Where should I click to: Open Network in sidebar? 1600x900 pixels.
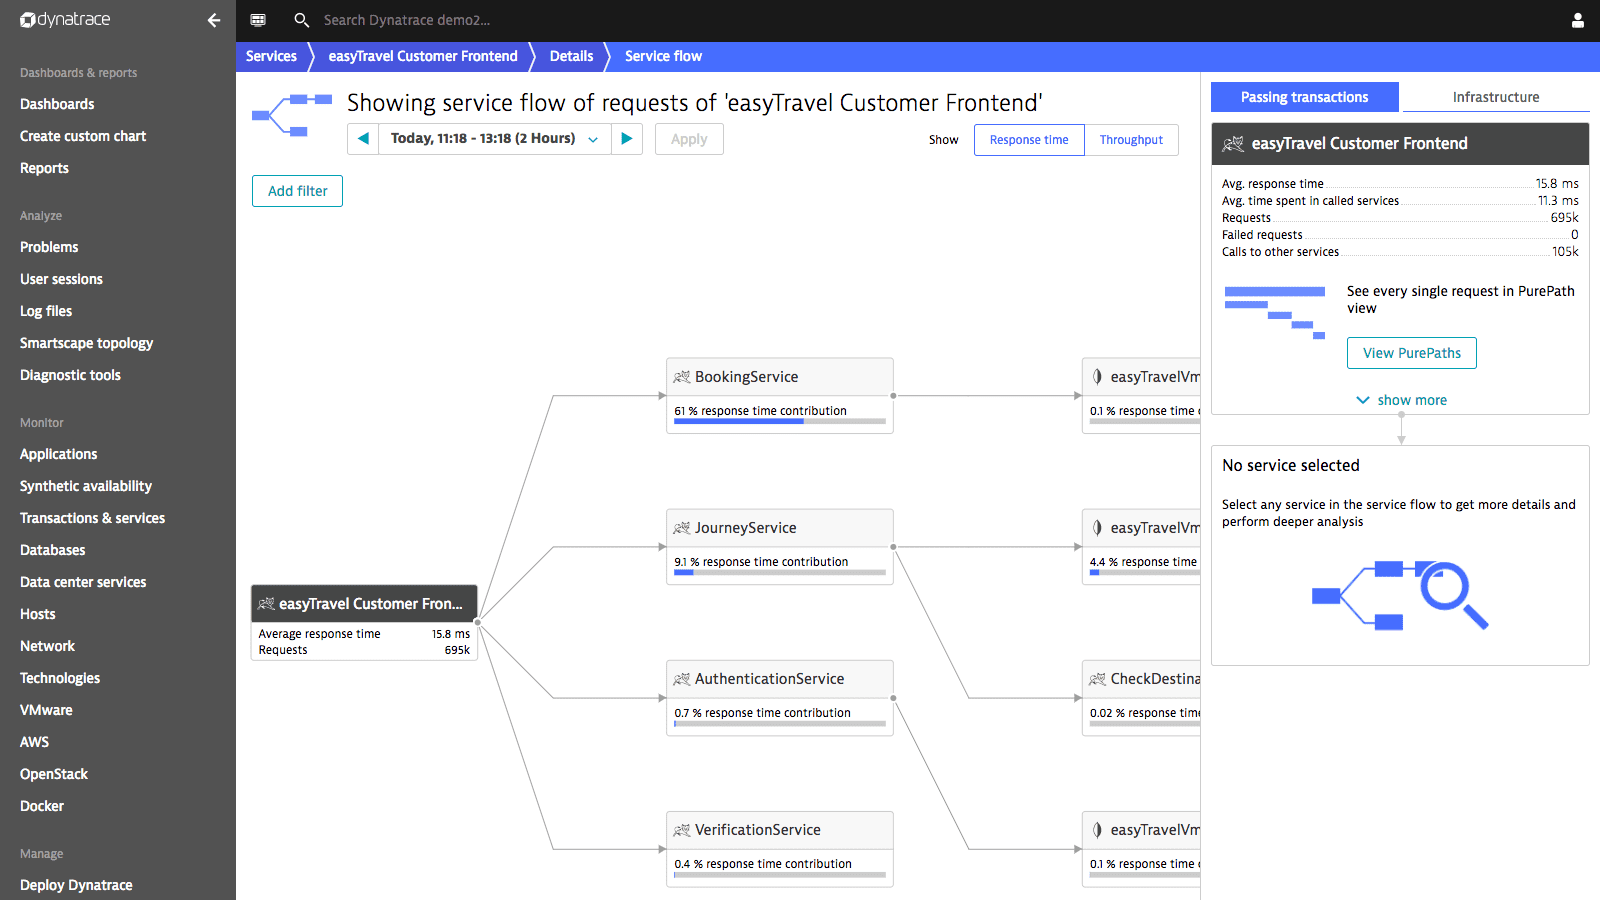point(47,646)
